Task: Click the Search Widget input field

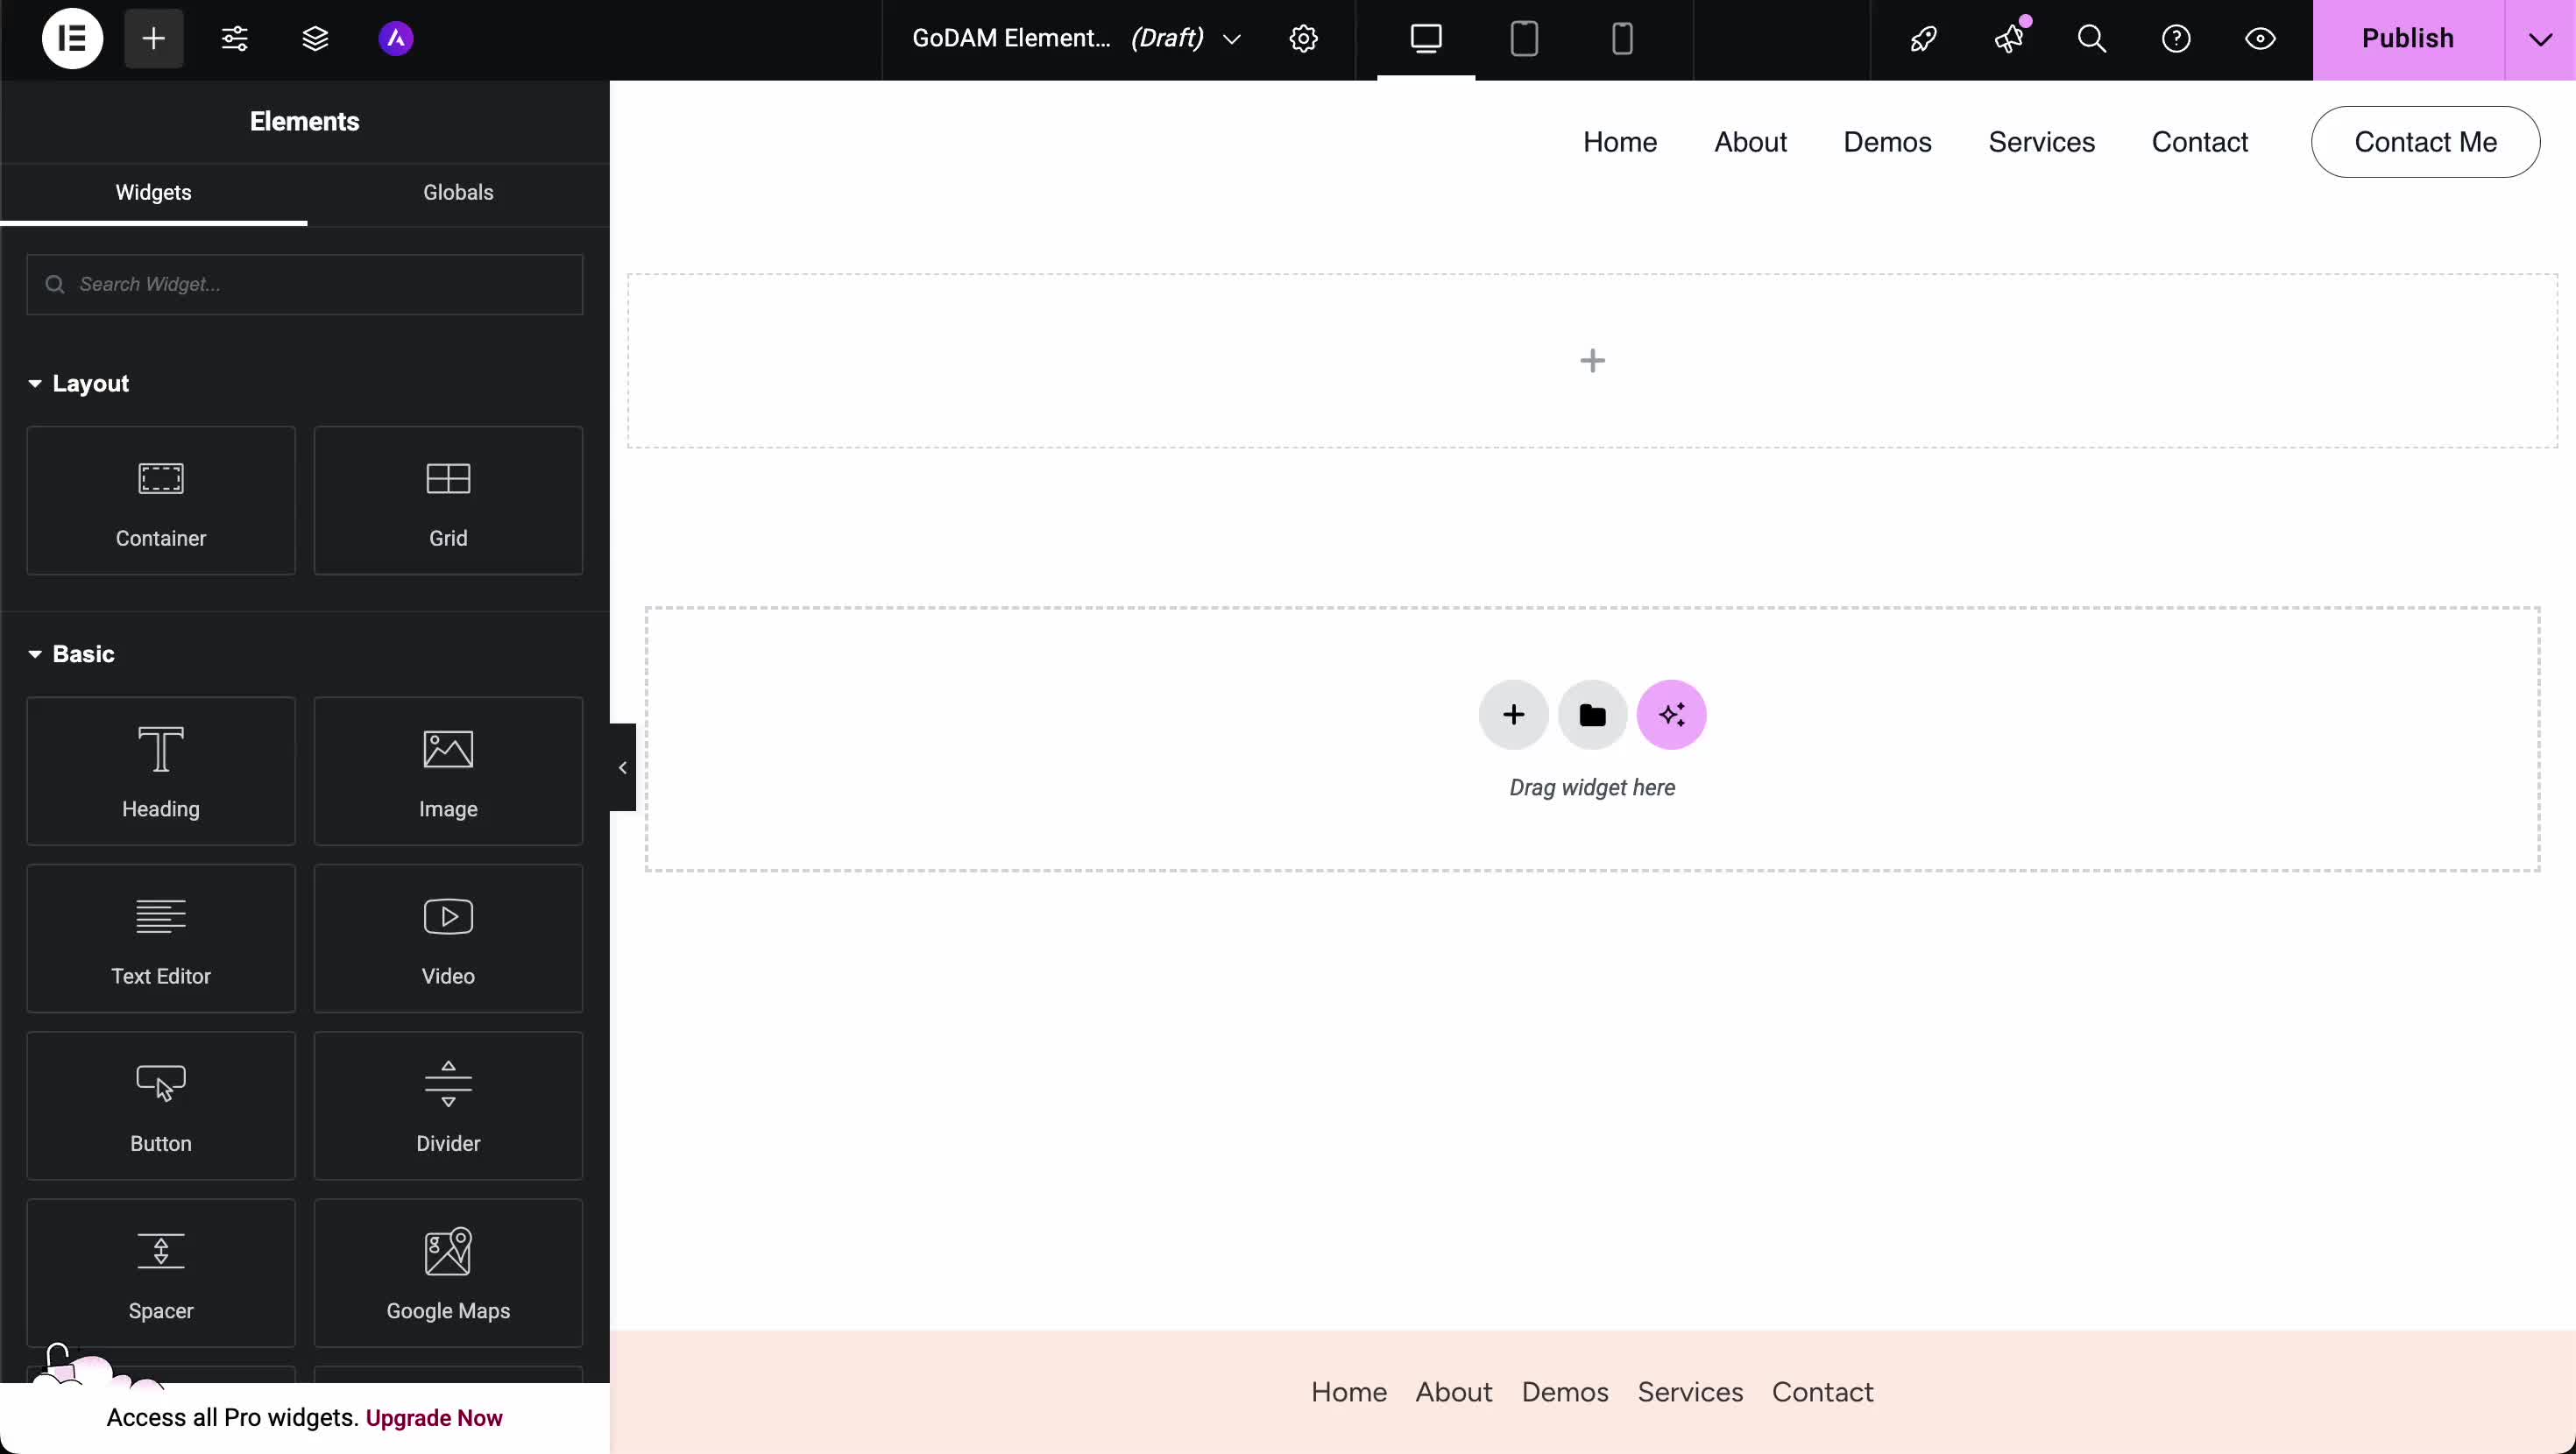Action: (x=304, y=284)
